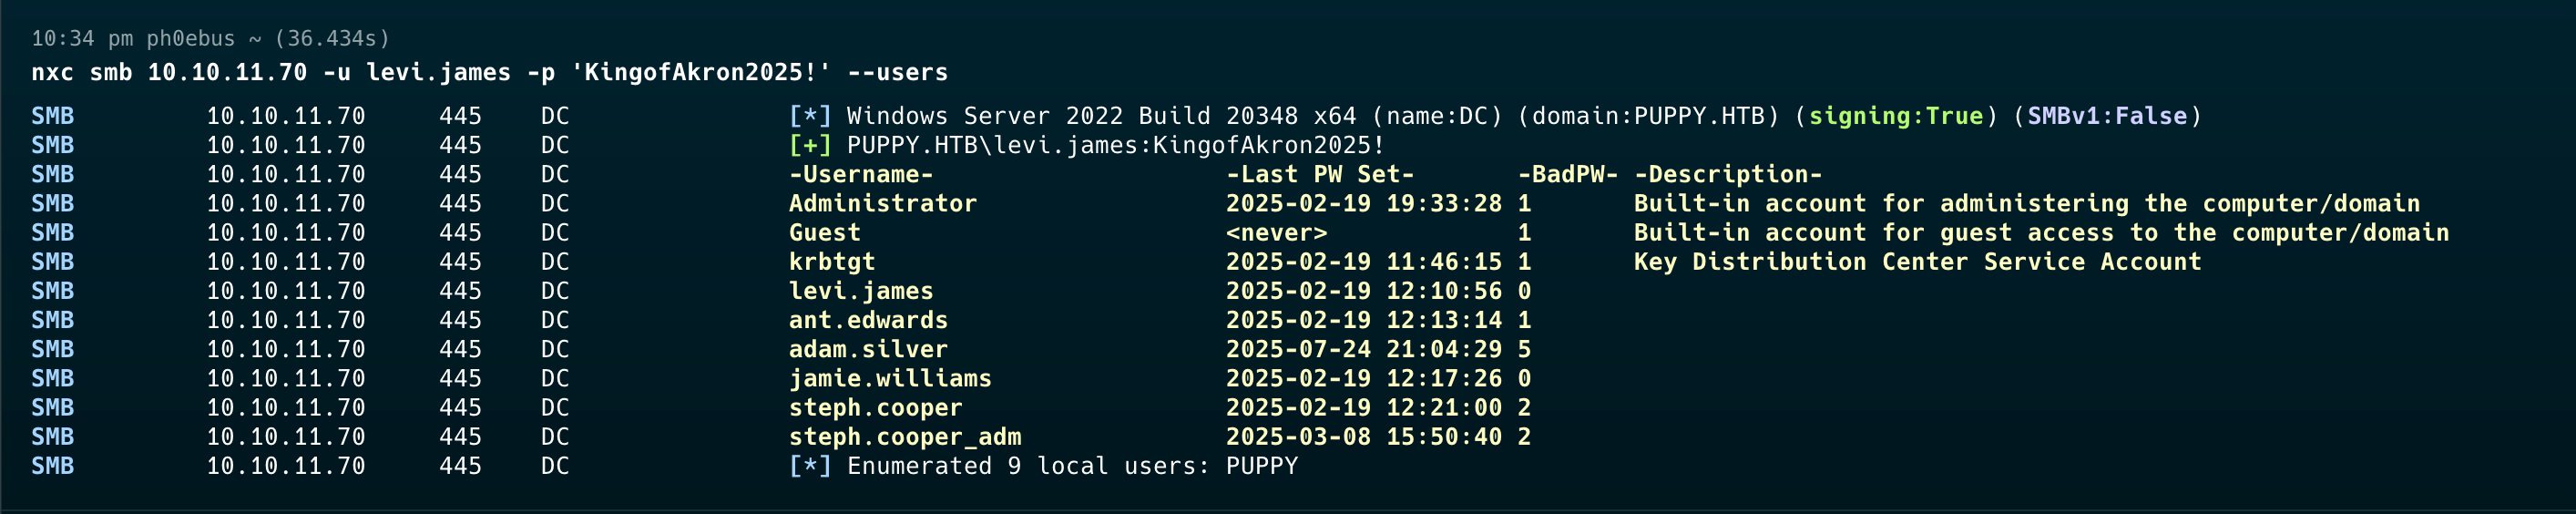This screenshot has width=2576, height=514.
Task: Click the ant.edwards username
Action: [x=867, y=320]
